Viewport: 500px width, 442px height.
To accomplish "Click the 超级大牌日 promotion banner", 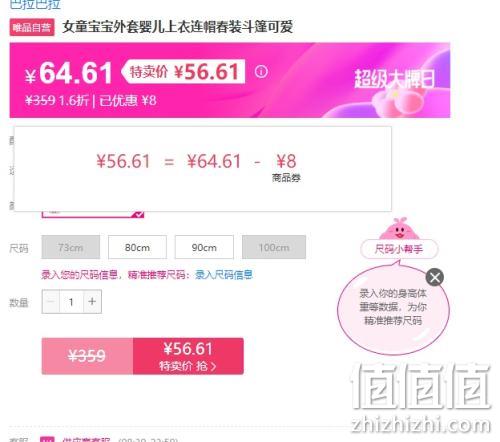I will tap(395, 79).
